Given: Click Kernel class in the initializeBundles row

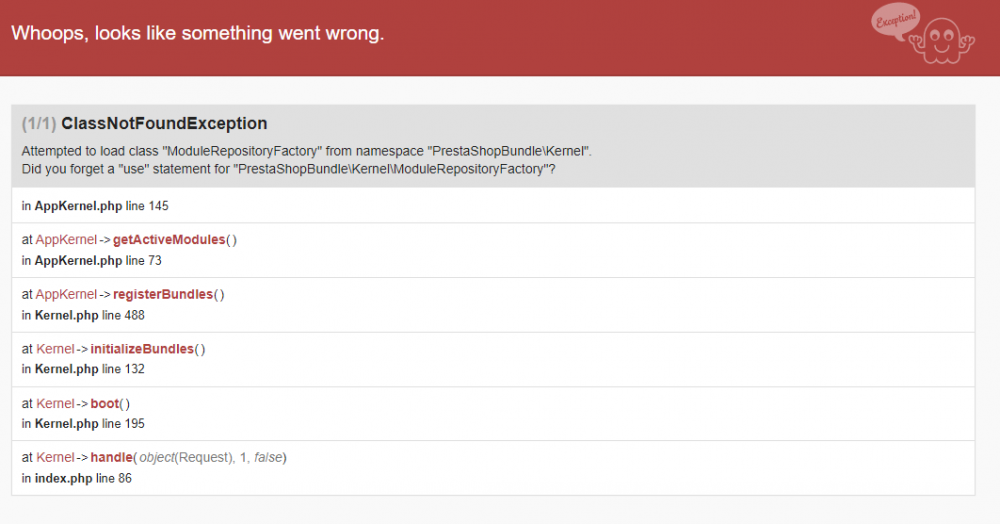Looking at the screenshot, I should click(55, 349).
